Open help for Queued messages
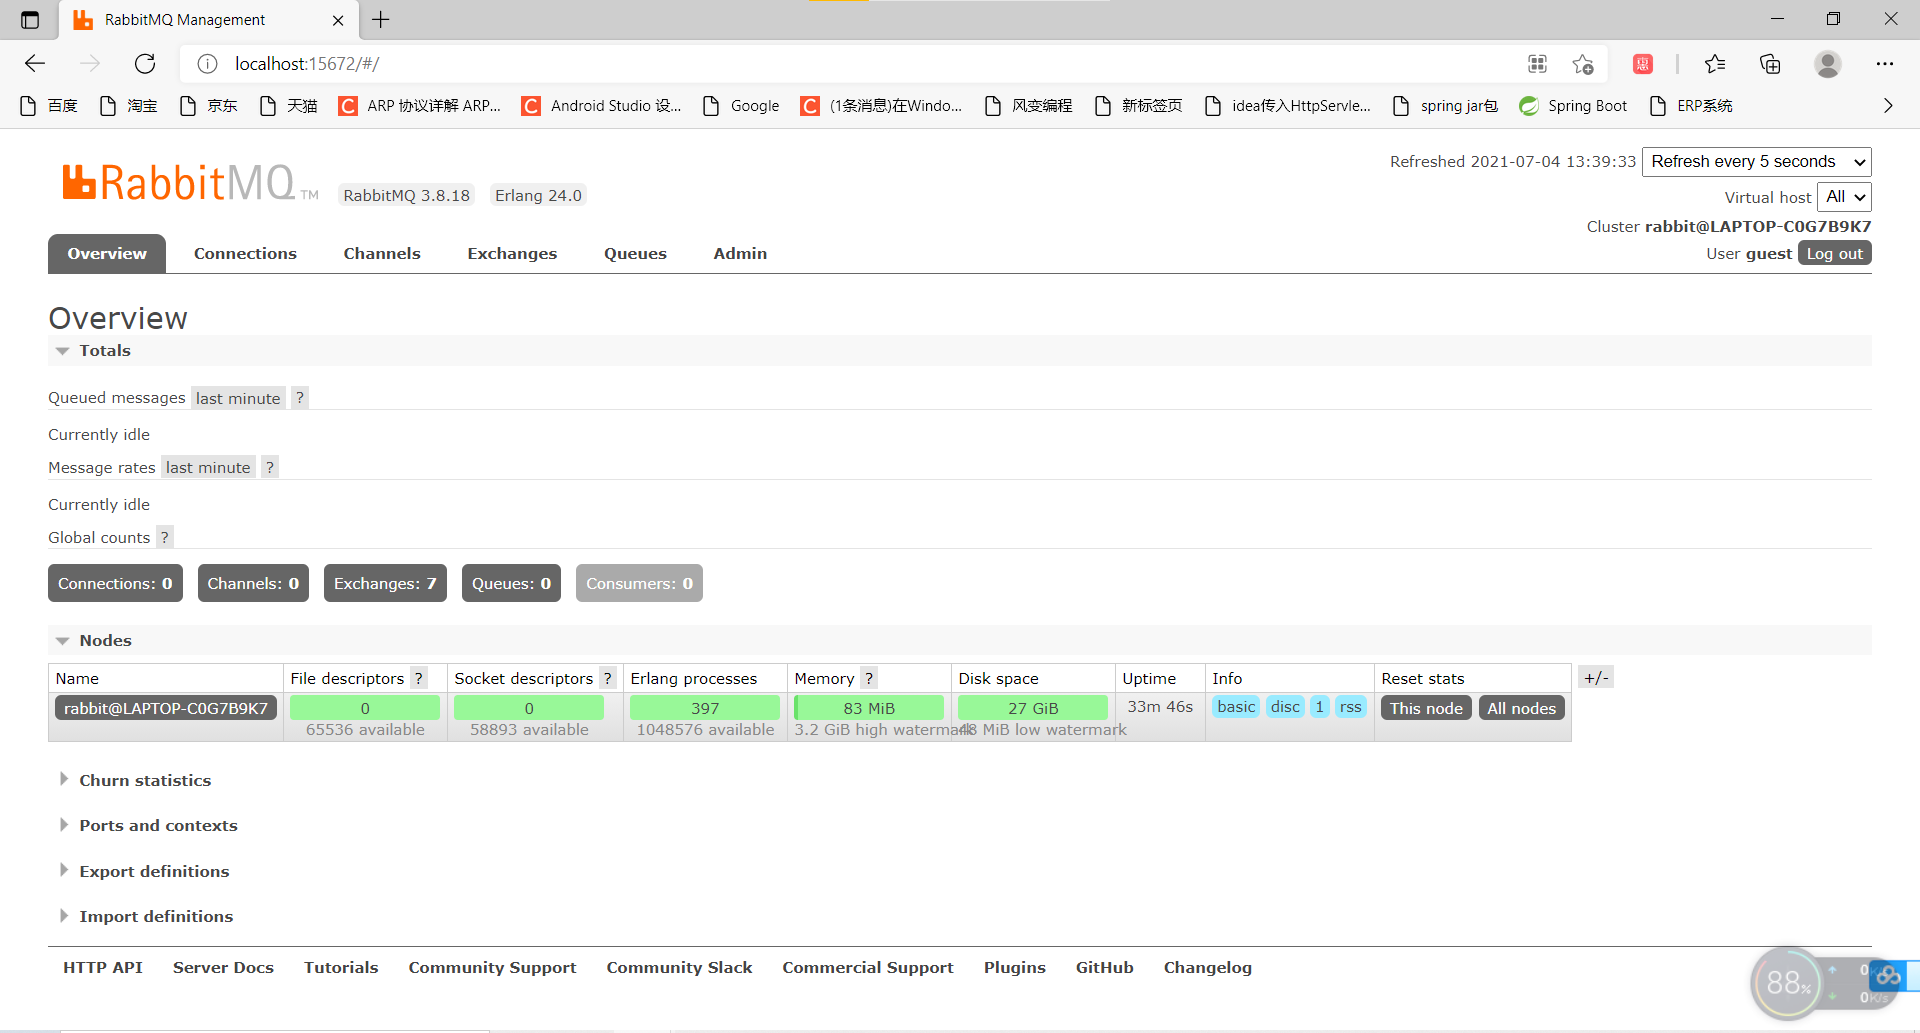Viewport: 1920px width, 1033px height. pos(299,398)
